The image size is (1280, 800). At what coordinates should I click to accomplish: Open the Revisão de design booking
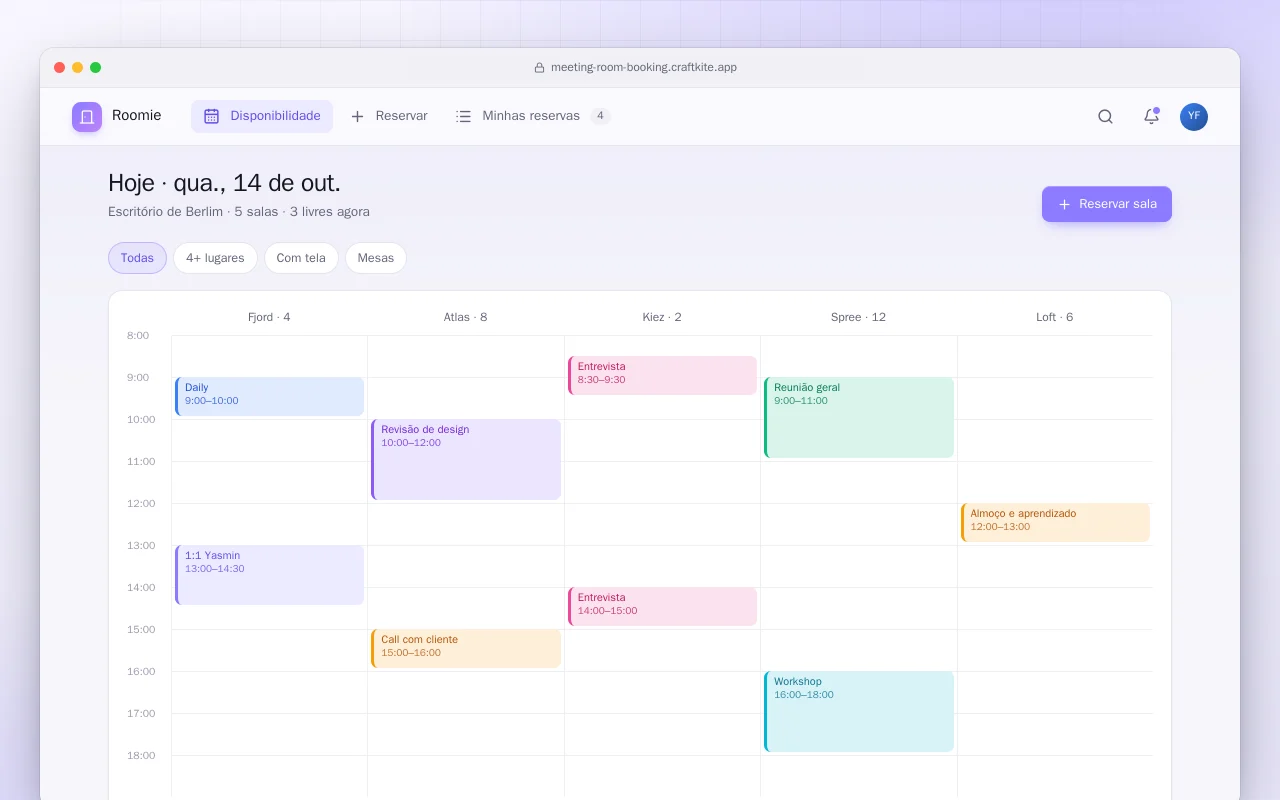(x=466, y=459)
